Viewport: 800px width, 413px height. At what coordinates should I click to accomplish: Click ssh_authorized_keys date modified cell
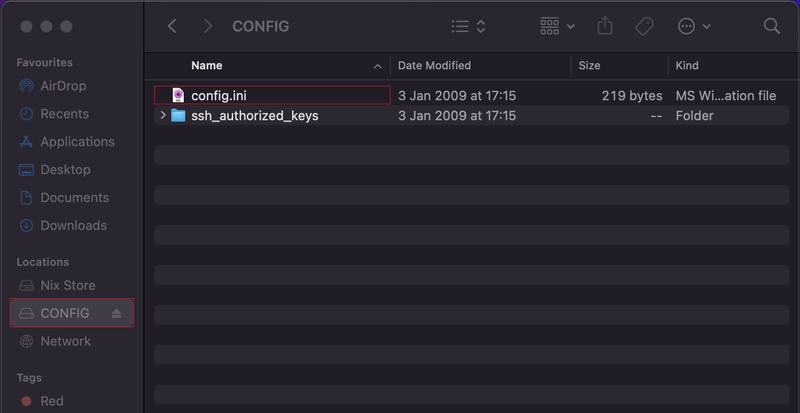(x=457, y=116)
